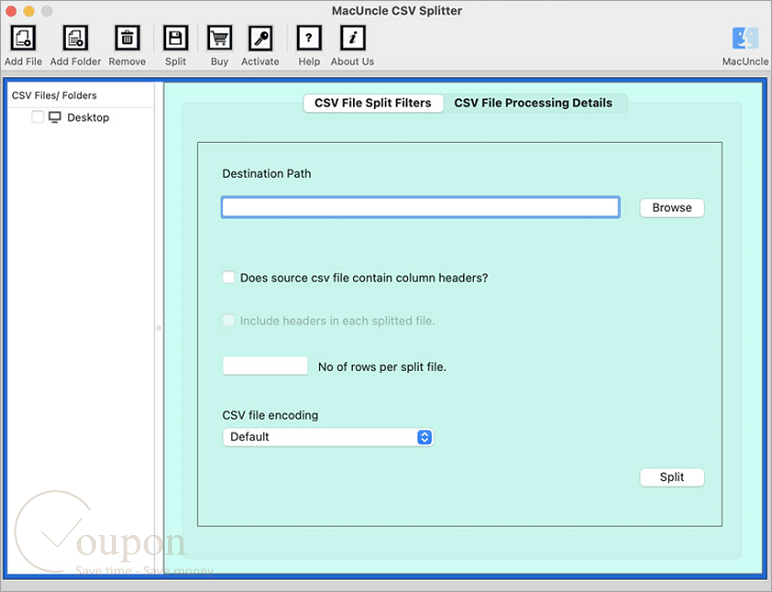Minimize the window with the yellow button
Viewport: 772px width, 592px height.
[29, 11]
